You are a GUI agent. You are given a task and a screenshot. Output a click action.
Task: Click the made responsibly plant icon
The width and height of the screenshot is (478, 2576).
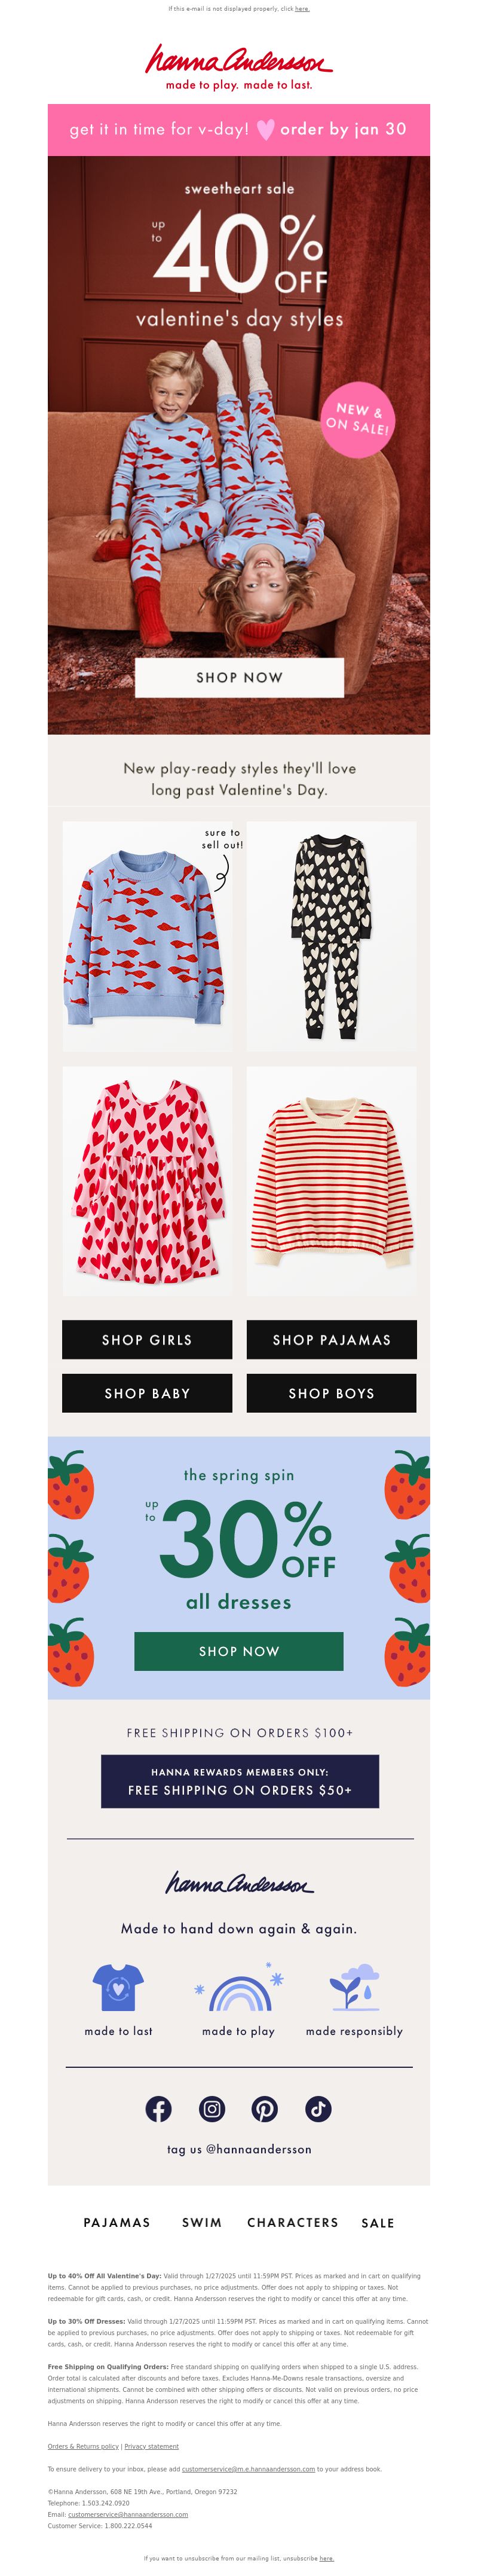354,1987
